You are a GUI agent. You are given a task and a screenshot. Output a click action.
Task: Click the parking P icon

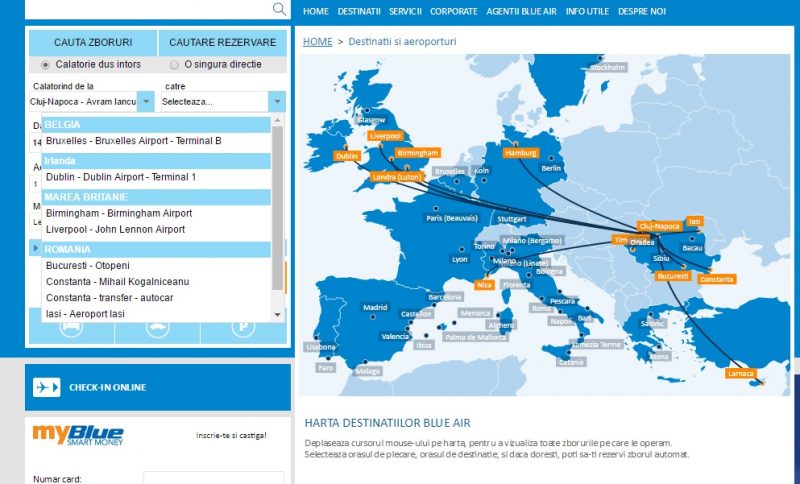pyautogui.click(x=243, y=327)
